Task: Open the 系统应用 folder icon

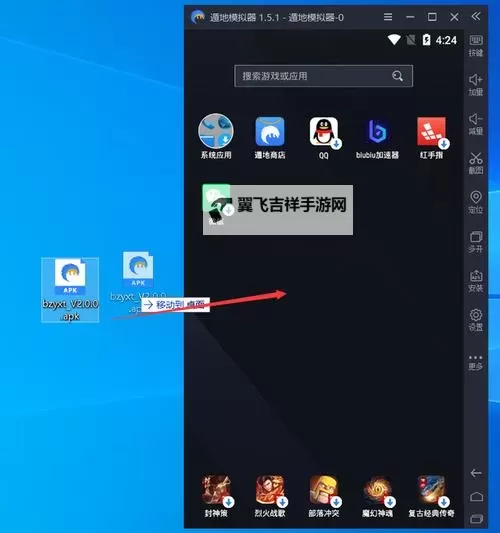Action: [x=216, y=131]
